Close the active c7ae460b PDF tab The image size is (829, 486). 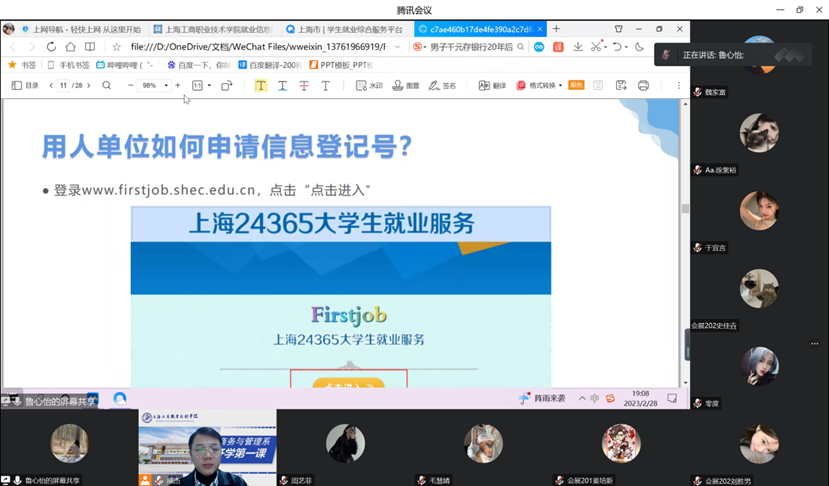coord(540,29)
